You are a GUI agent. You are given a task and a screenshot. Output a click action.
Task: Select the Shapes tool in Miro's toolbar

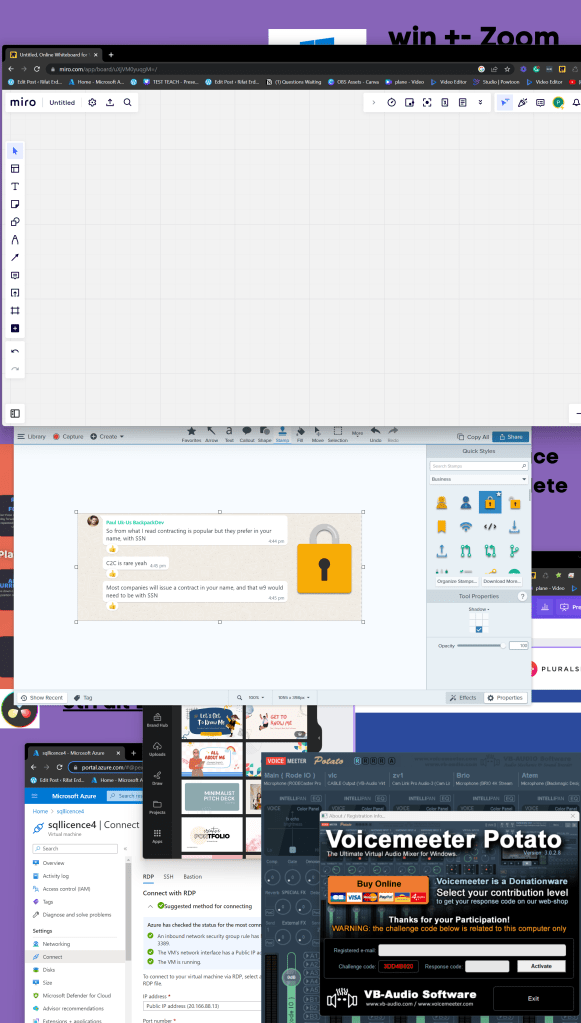(x=15, y=222)
